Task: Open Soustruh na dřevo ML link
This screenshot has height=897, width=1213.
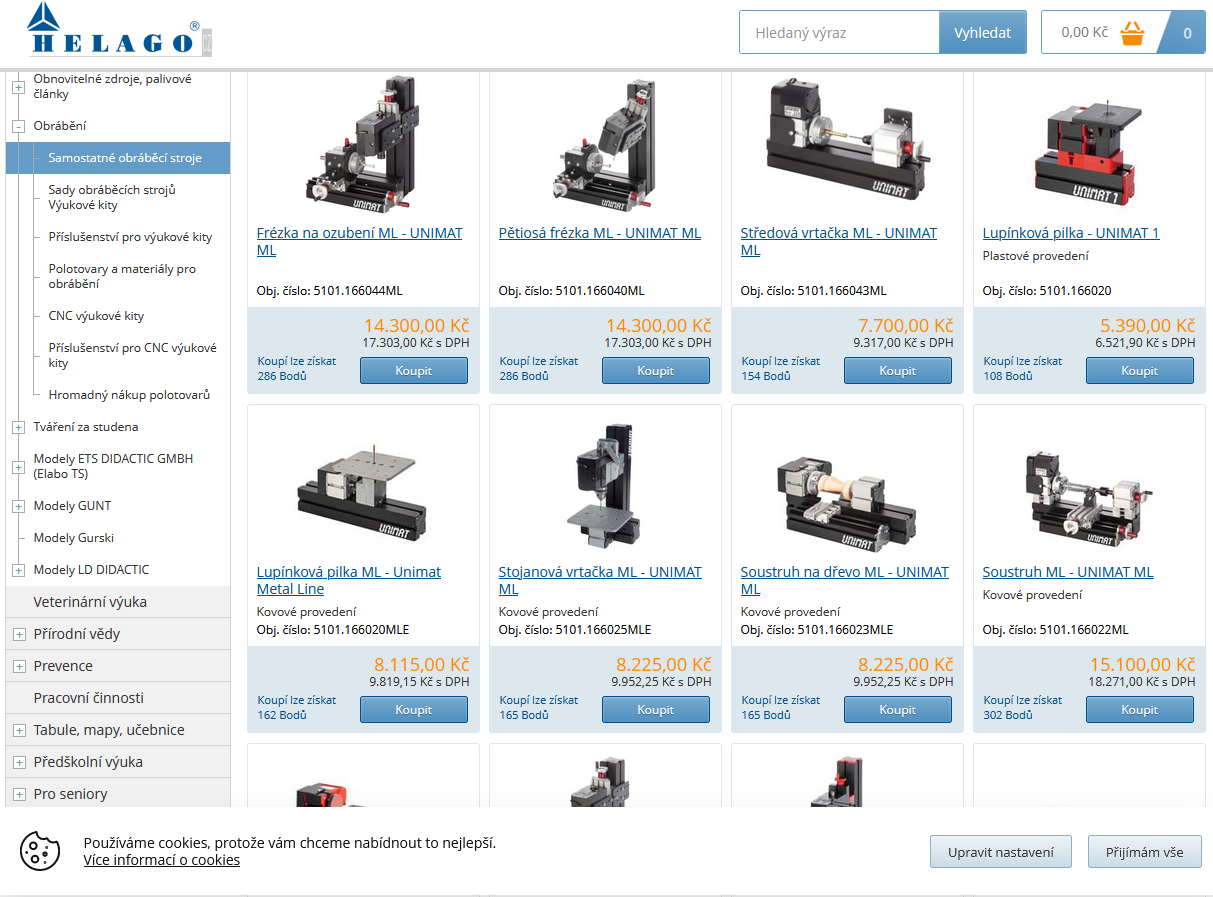Action: coord(844,580)
